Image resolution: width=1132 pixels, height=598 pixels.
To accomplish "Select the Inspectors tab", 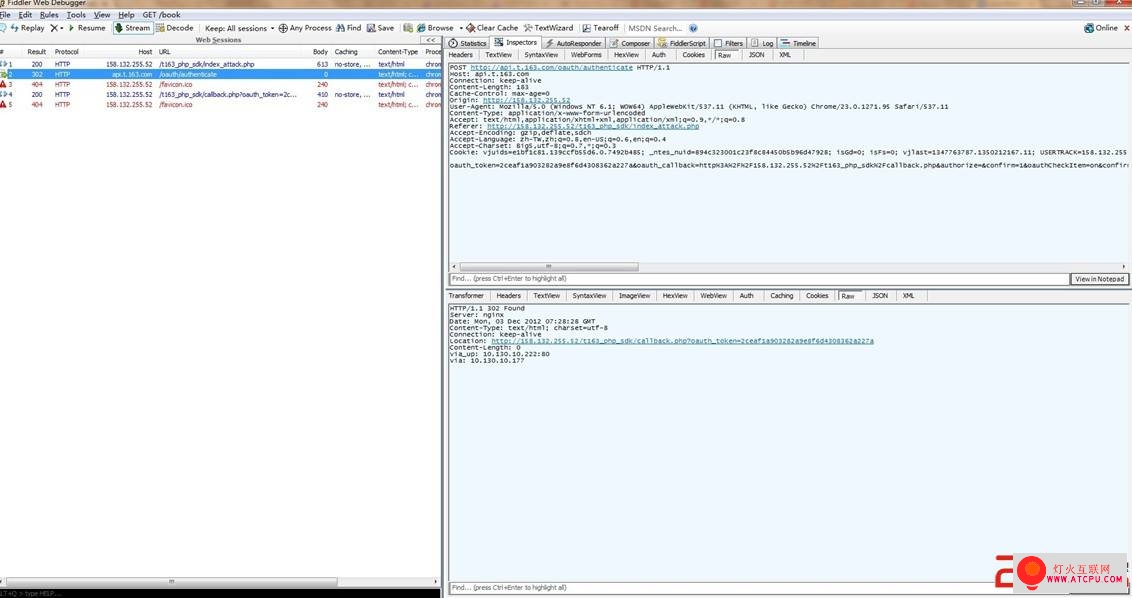I will 515,43.
